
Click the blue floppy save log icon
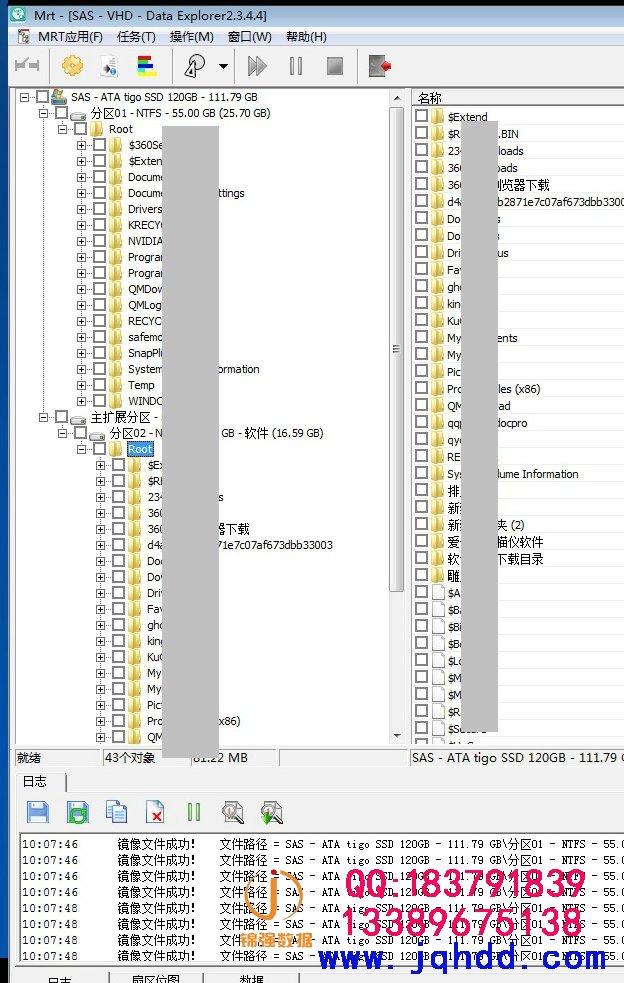click(x=38, y=812)
